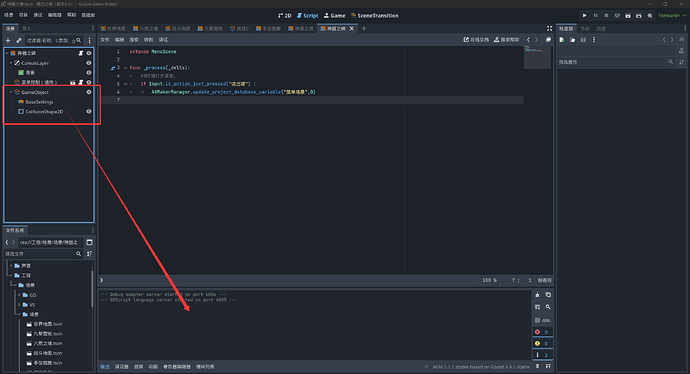Add a new child node with plus icon
Viewport: 690px width, 374px height.
click(x=8, y=40)
